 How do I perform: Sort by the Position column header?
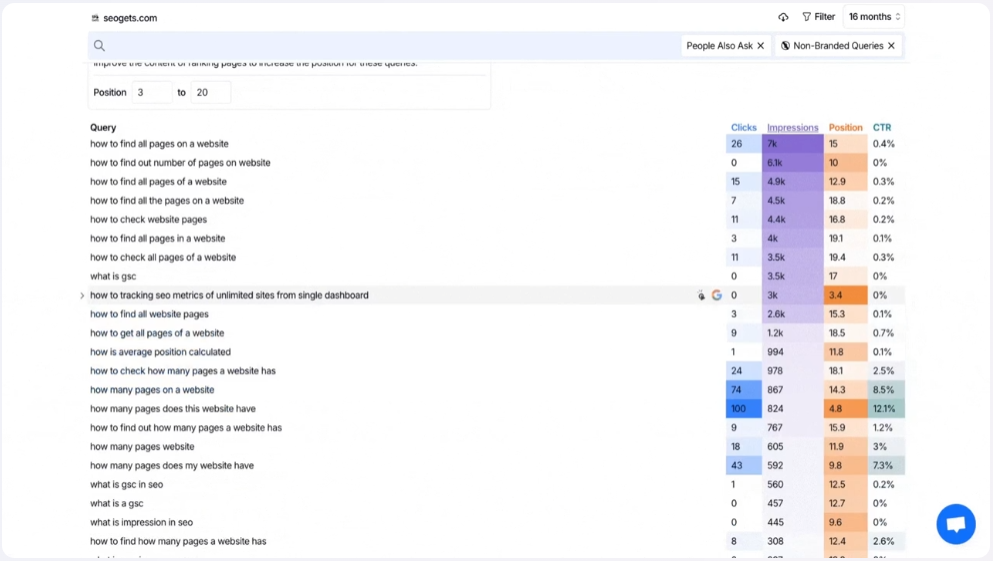coord(845,128)
